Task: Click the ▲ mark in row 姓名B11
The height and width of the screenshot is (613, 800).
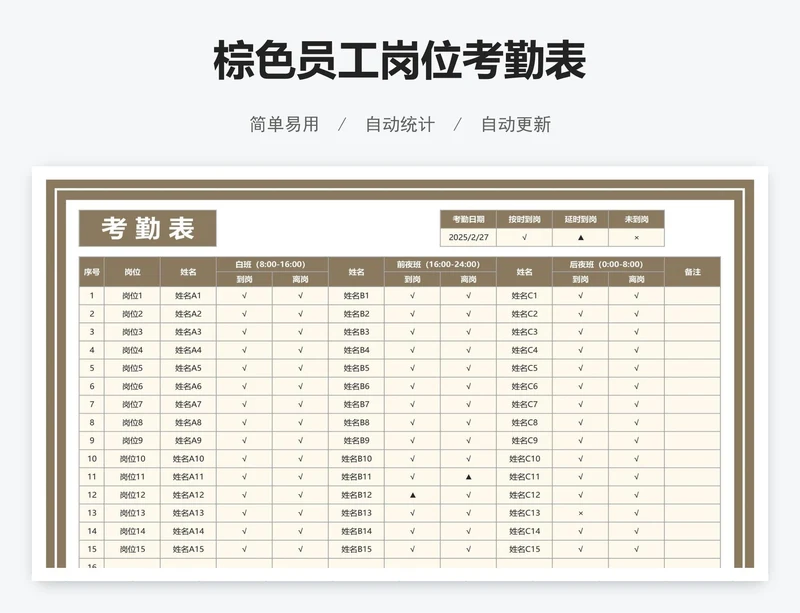Action: click(468, 477)
